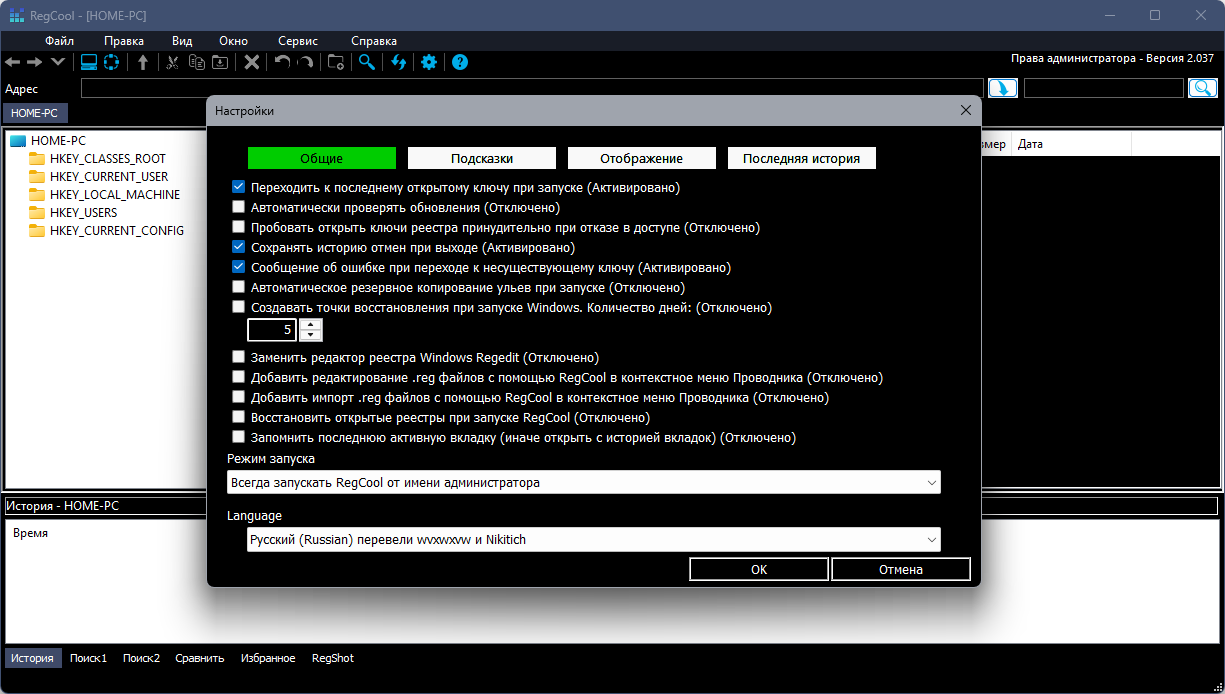
Task: Click the OK button in settings dialog
Action: pyautogui.click(x=758, y=569)
